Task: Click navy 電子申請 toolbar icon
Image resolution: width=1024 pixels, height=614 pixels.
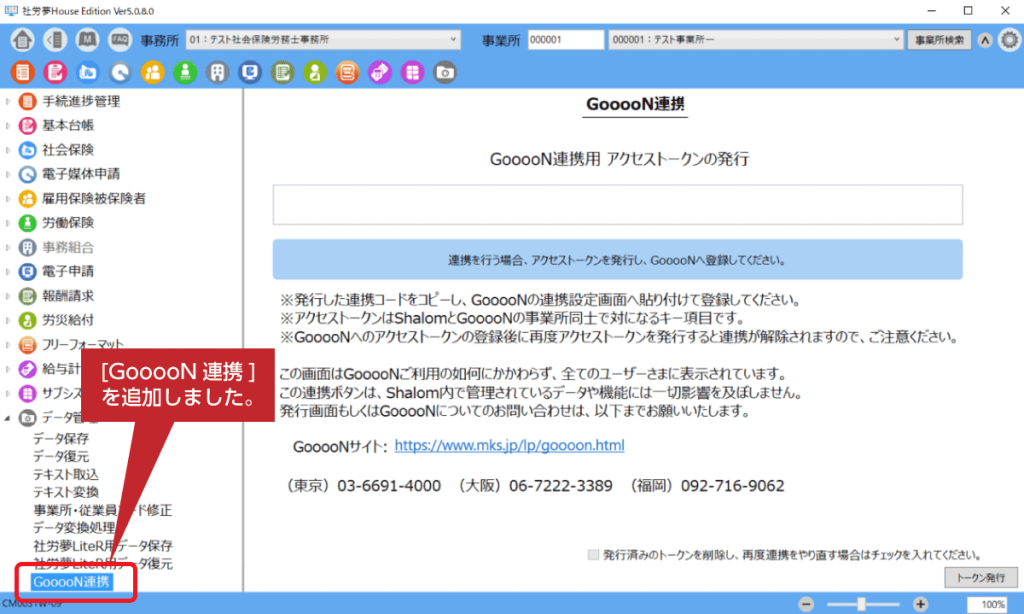Action: coord(250,73)
